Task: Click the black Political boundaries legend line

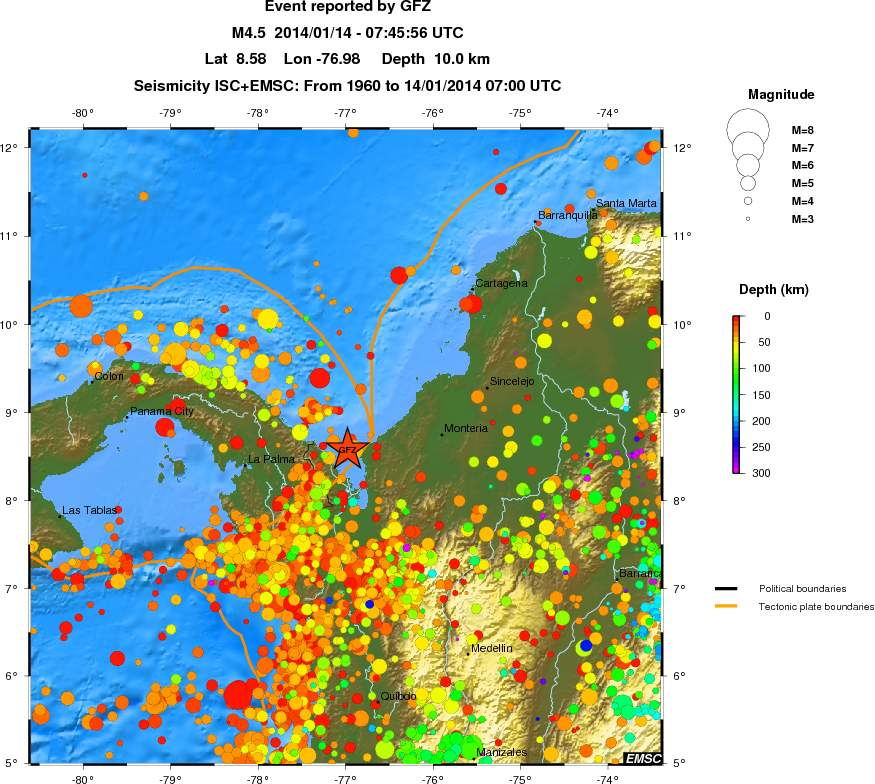Action: (x=726, y=589)
